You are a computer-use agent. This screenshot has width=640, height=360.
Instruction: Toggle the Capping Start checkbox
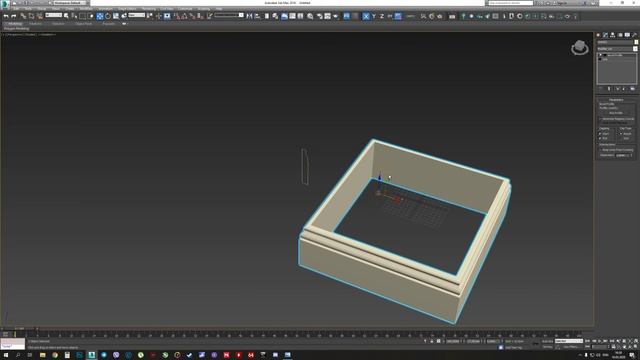click(x=600, y=133)
